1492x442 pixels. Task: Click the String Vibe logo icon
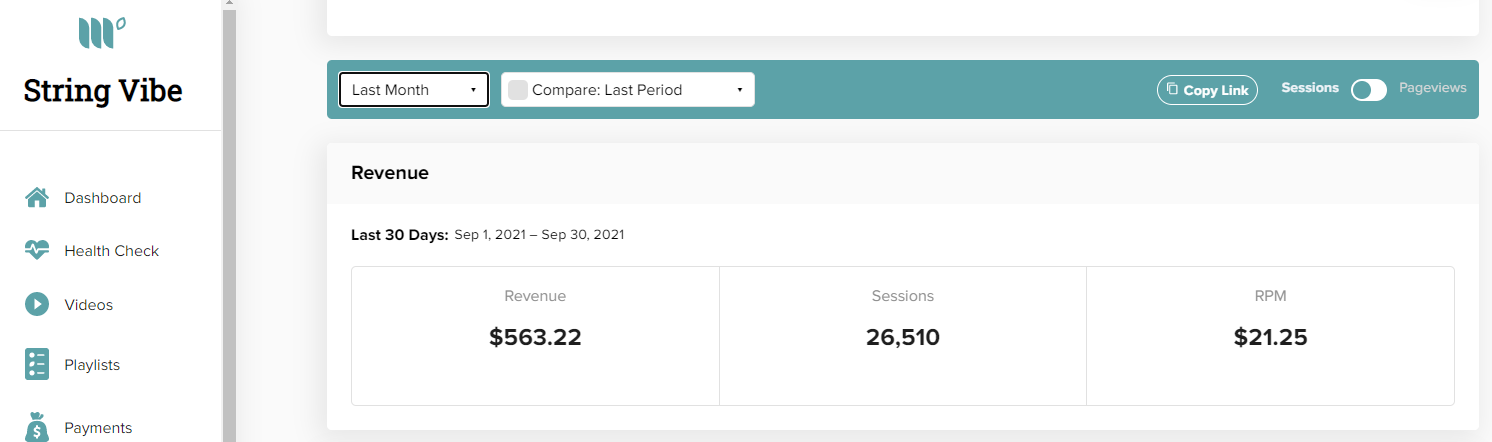pos(102,32)
